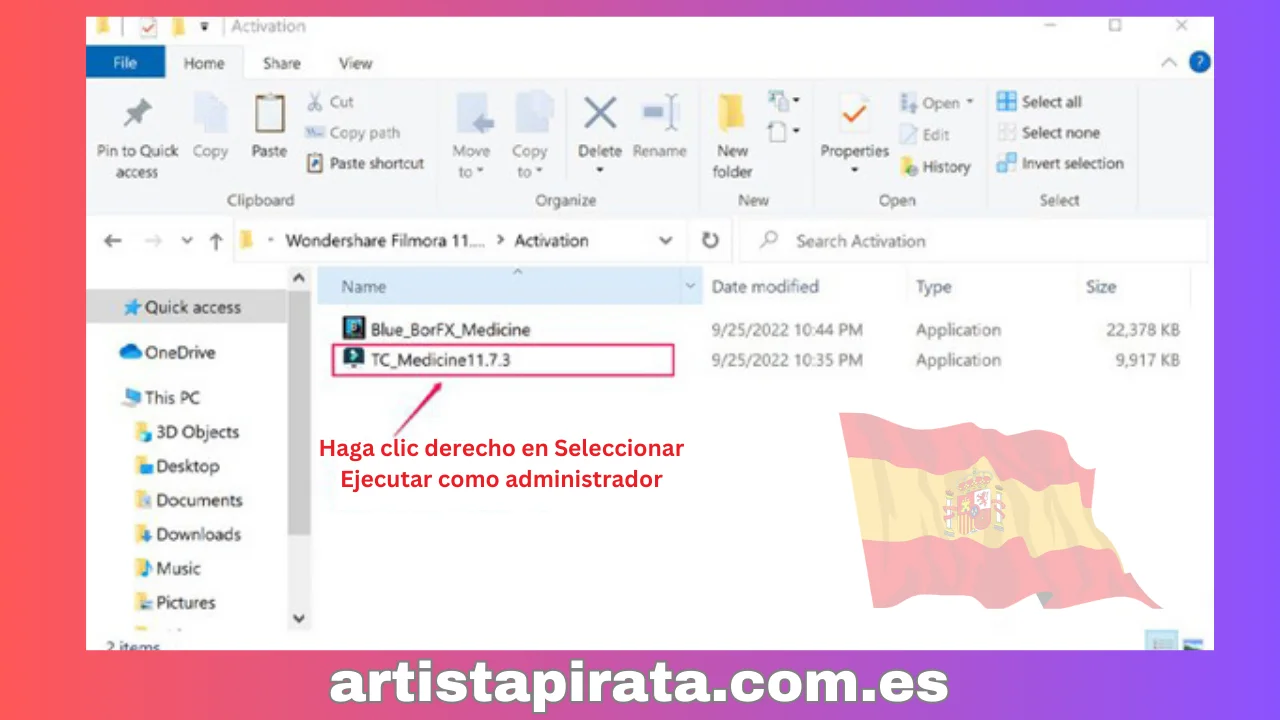Open the Easy access dropdown icon
The width and height of the screenshot is (1280, 720).
pyautogui.click(x=784, y=131)
